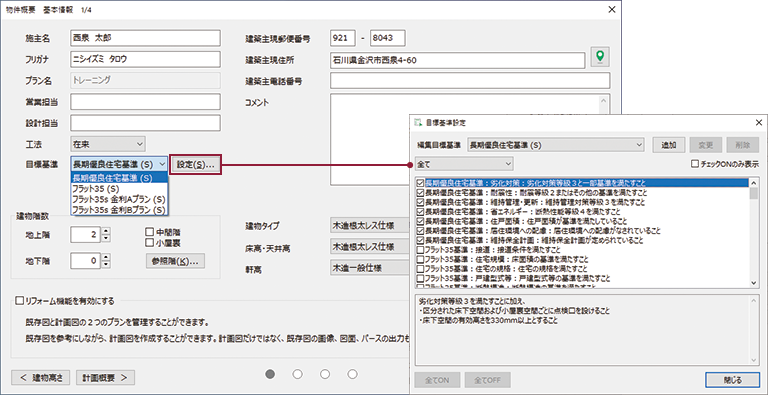Click the 全てON button

pyautogui.click(x=437, y=379)
